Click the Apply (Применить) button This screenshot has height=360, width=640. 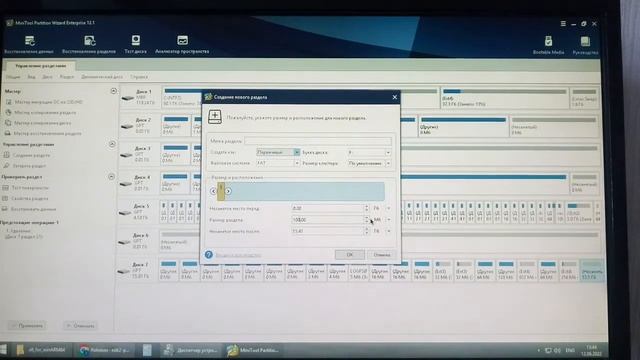coord(27,325)
